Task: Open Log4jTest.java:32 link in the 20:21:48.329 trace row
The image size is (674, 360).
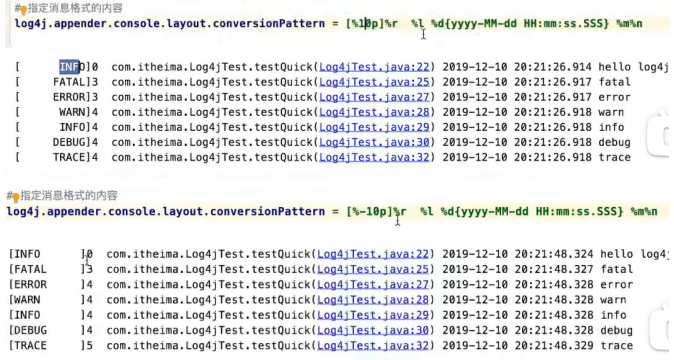Action: 373,345
